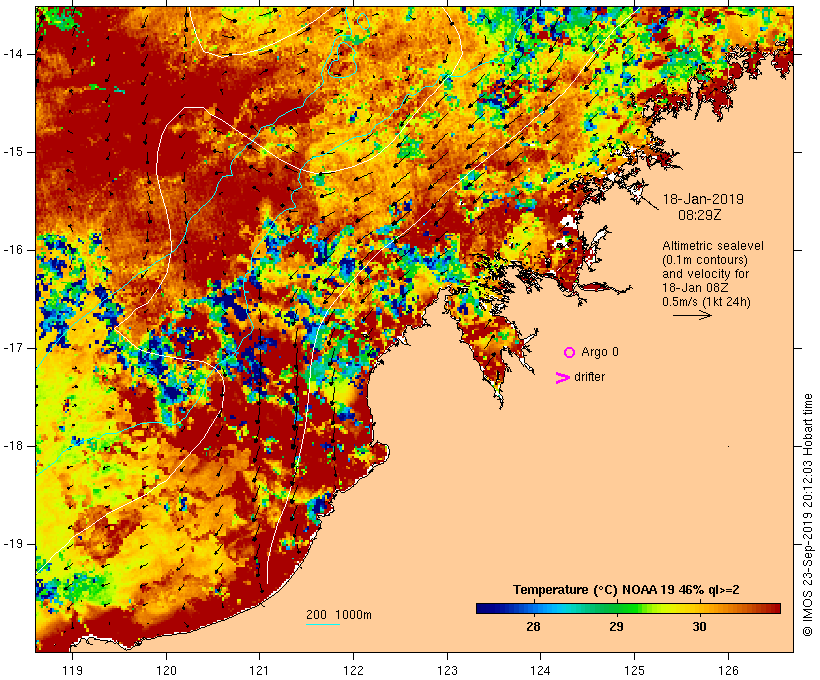
Task: Click the '-19' latitude axis label
Action: pos(13,544)
